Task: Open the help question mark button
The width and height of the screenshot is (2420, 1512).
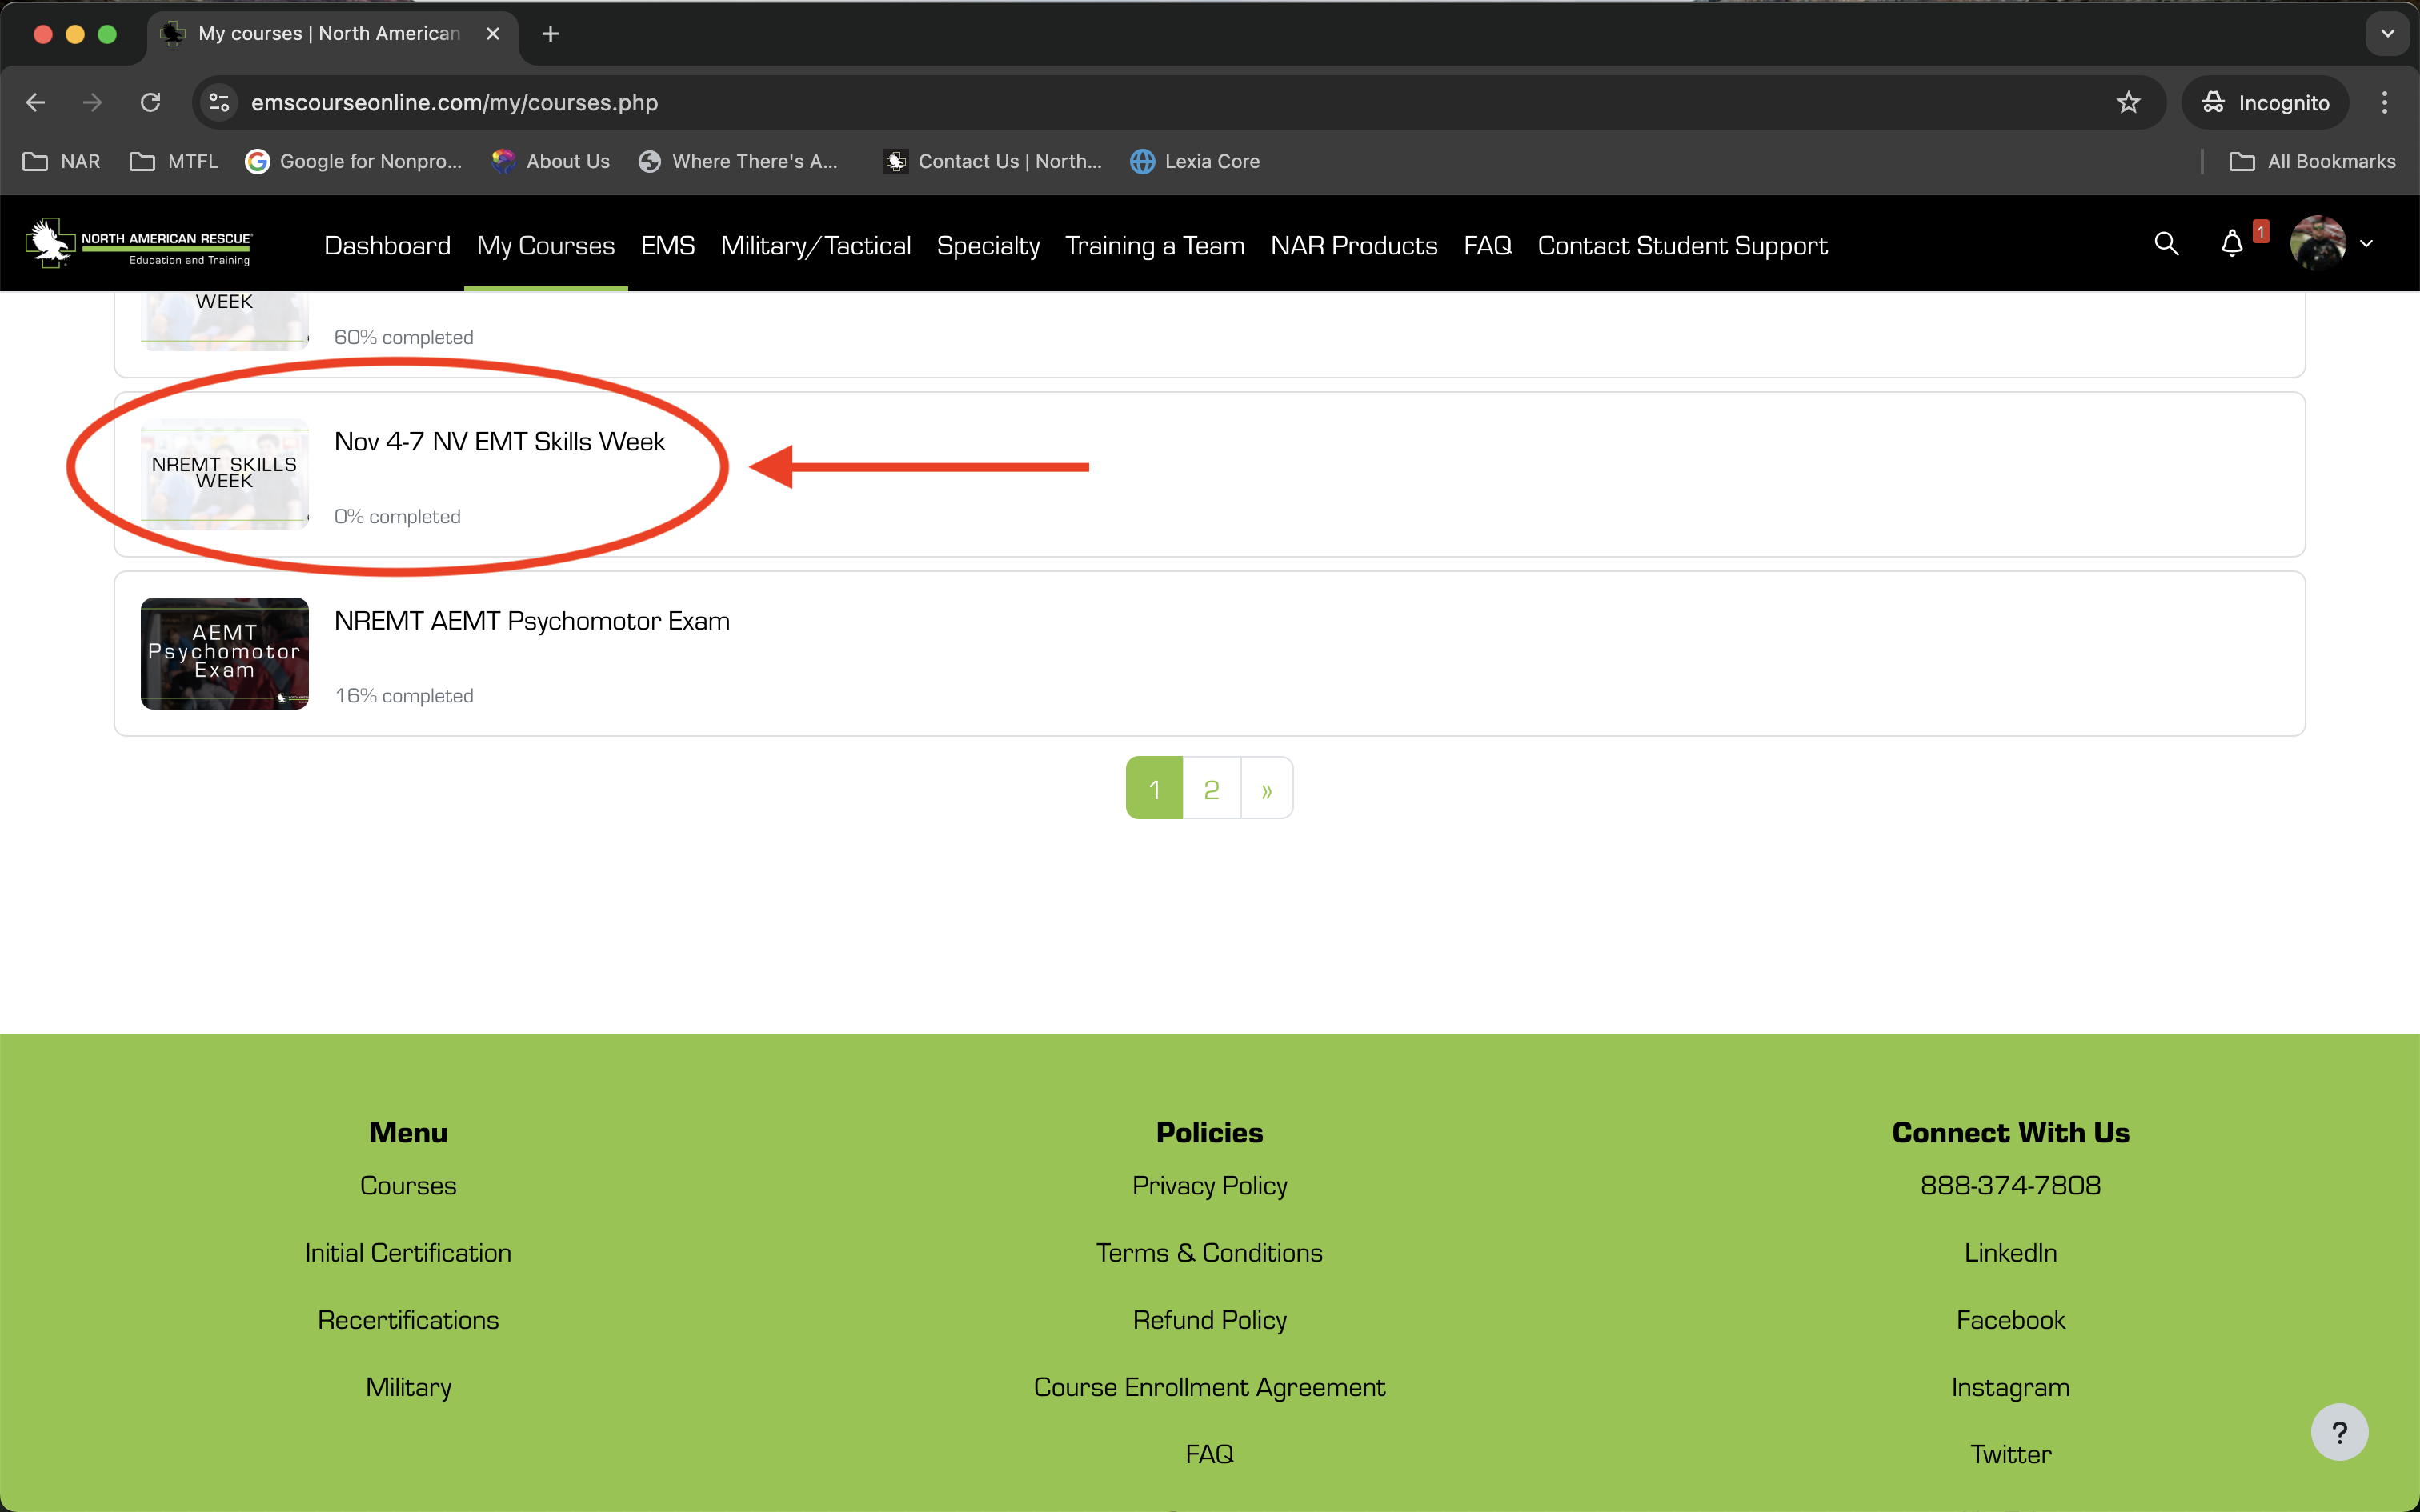Action: [x=2339, y=1432]
